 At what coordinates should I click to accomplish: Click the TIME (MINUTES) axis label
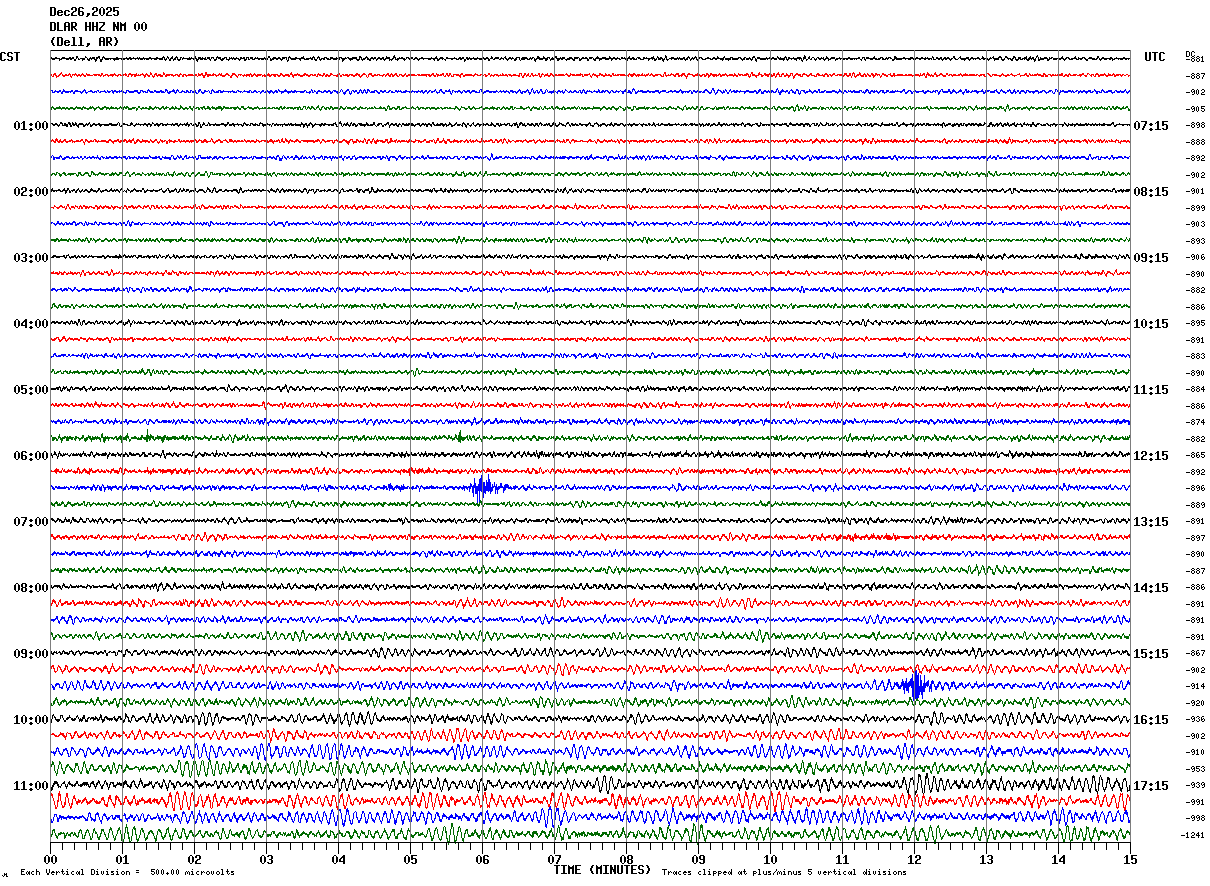click(x=601, y=870)
